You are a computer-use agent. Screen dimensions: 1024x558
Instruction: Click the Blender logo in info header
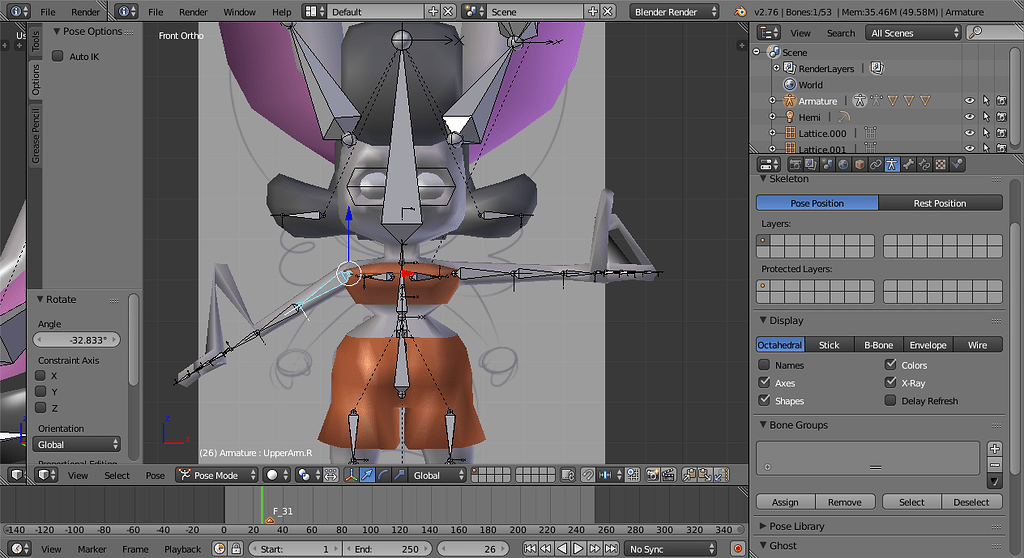point(740,12)
